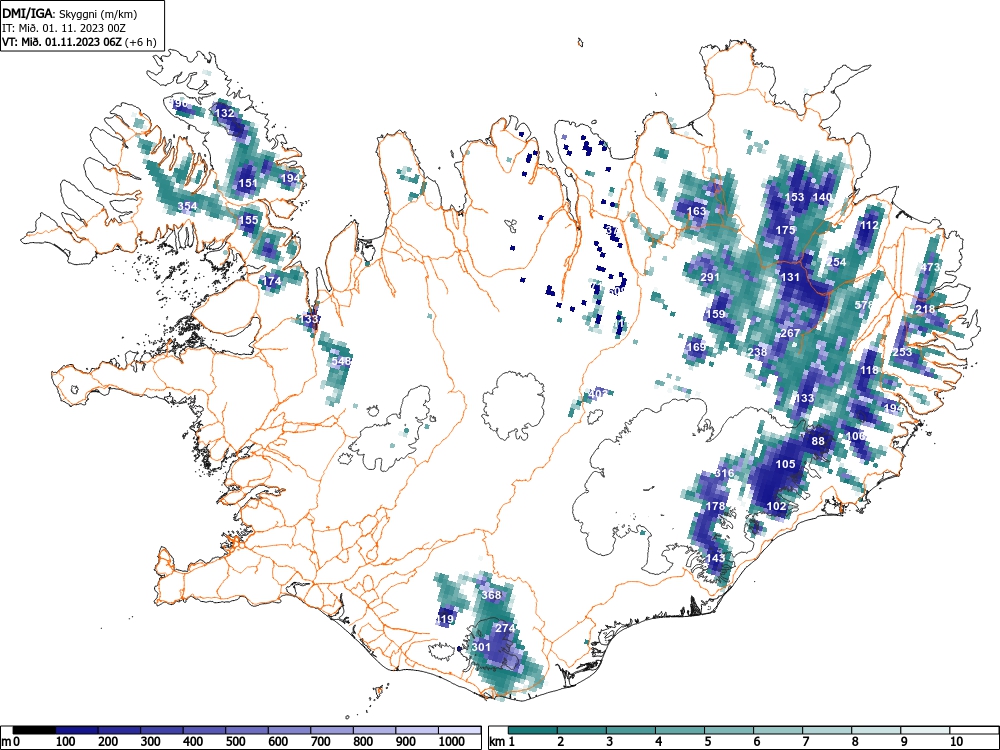Click the '163' visibility value
Viewport: 1000px width, 750px height.
696,211
